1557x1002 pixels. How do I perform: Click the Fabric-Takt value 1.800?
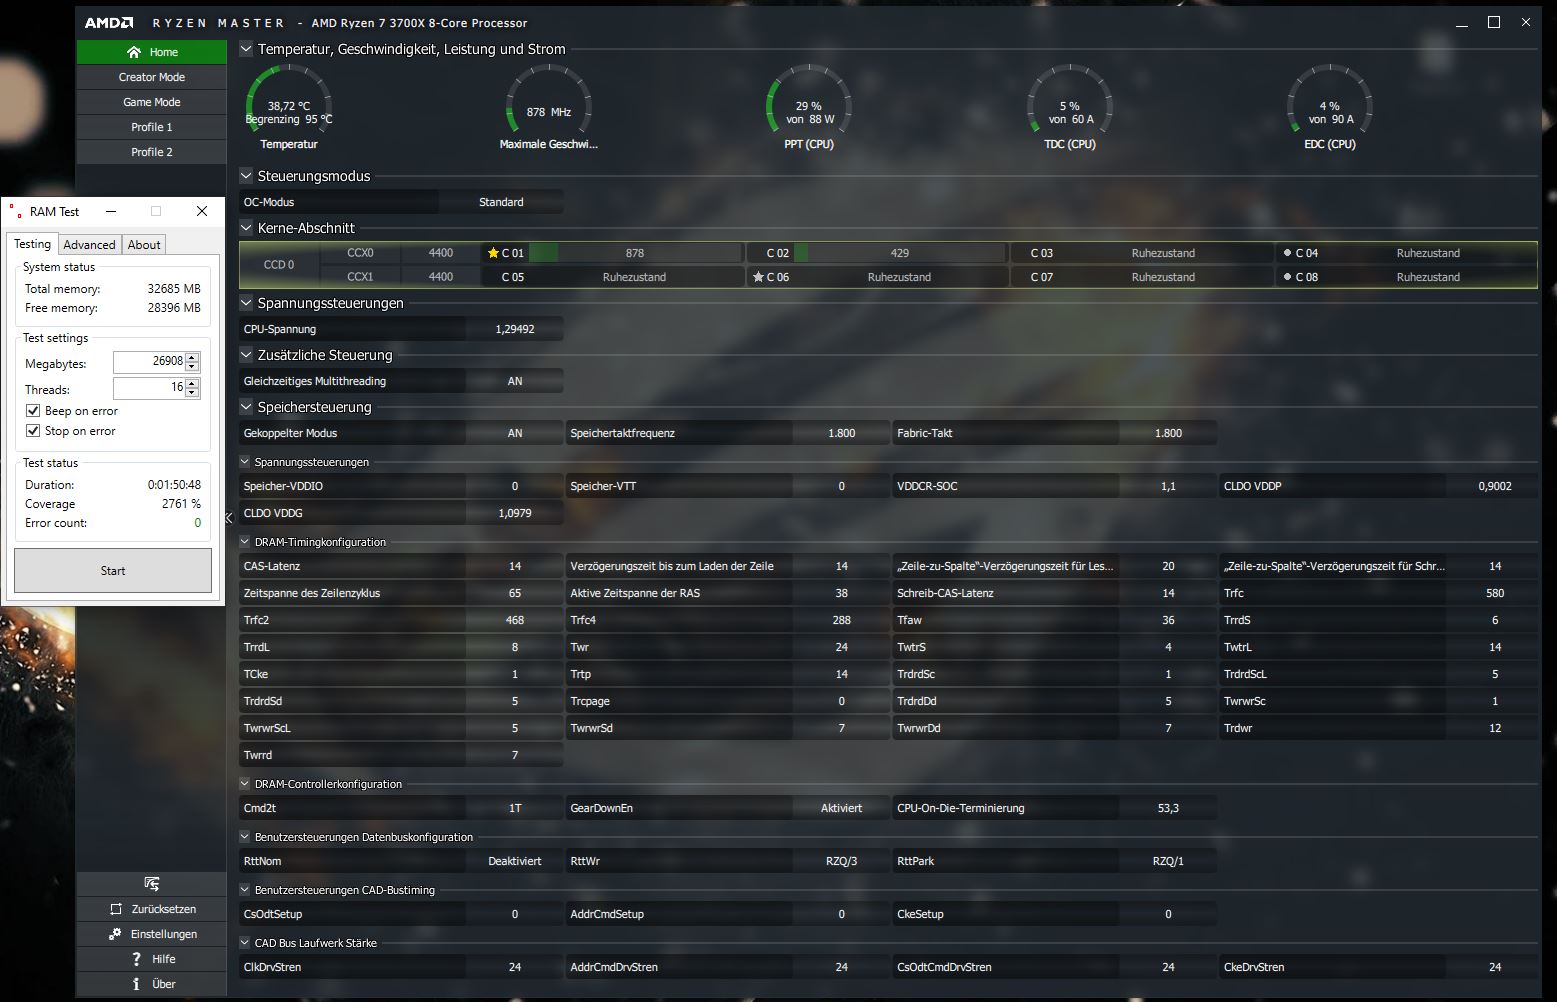tap(1168, 433)
